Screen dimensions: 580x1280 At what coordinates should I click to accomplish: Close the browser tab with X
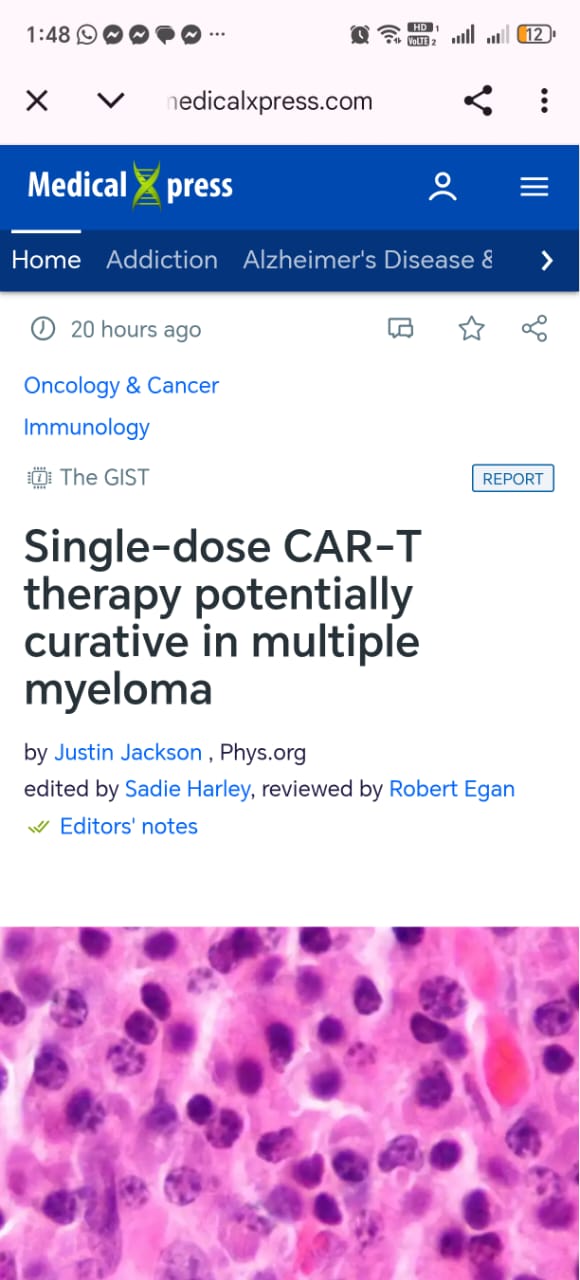(37, 101)
